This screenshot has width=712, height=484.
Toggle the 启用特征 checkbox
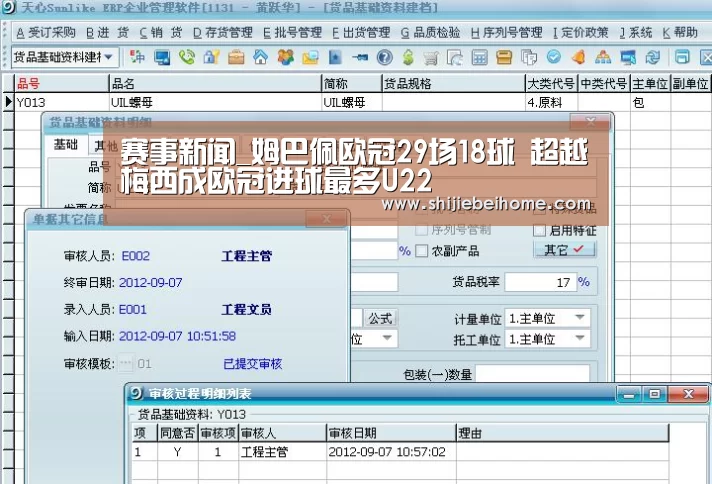539,230
